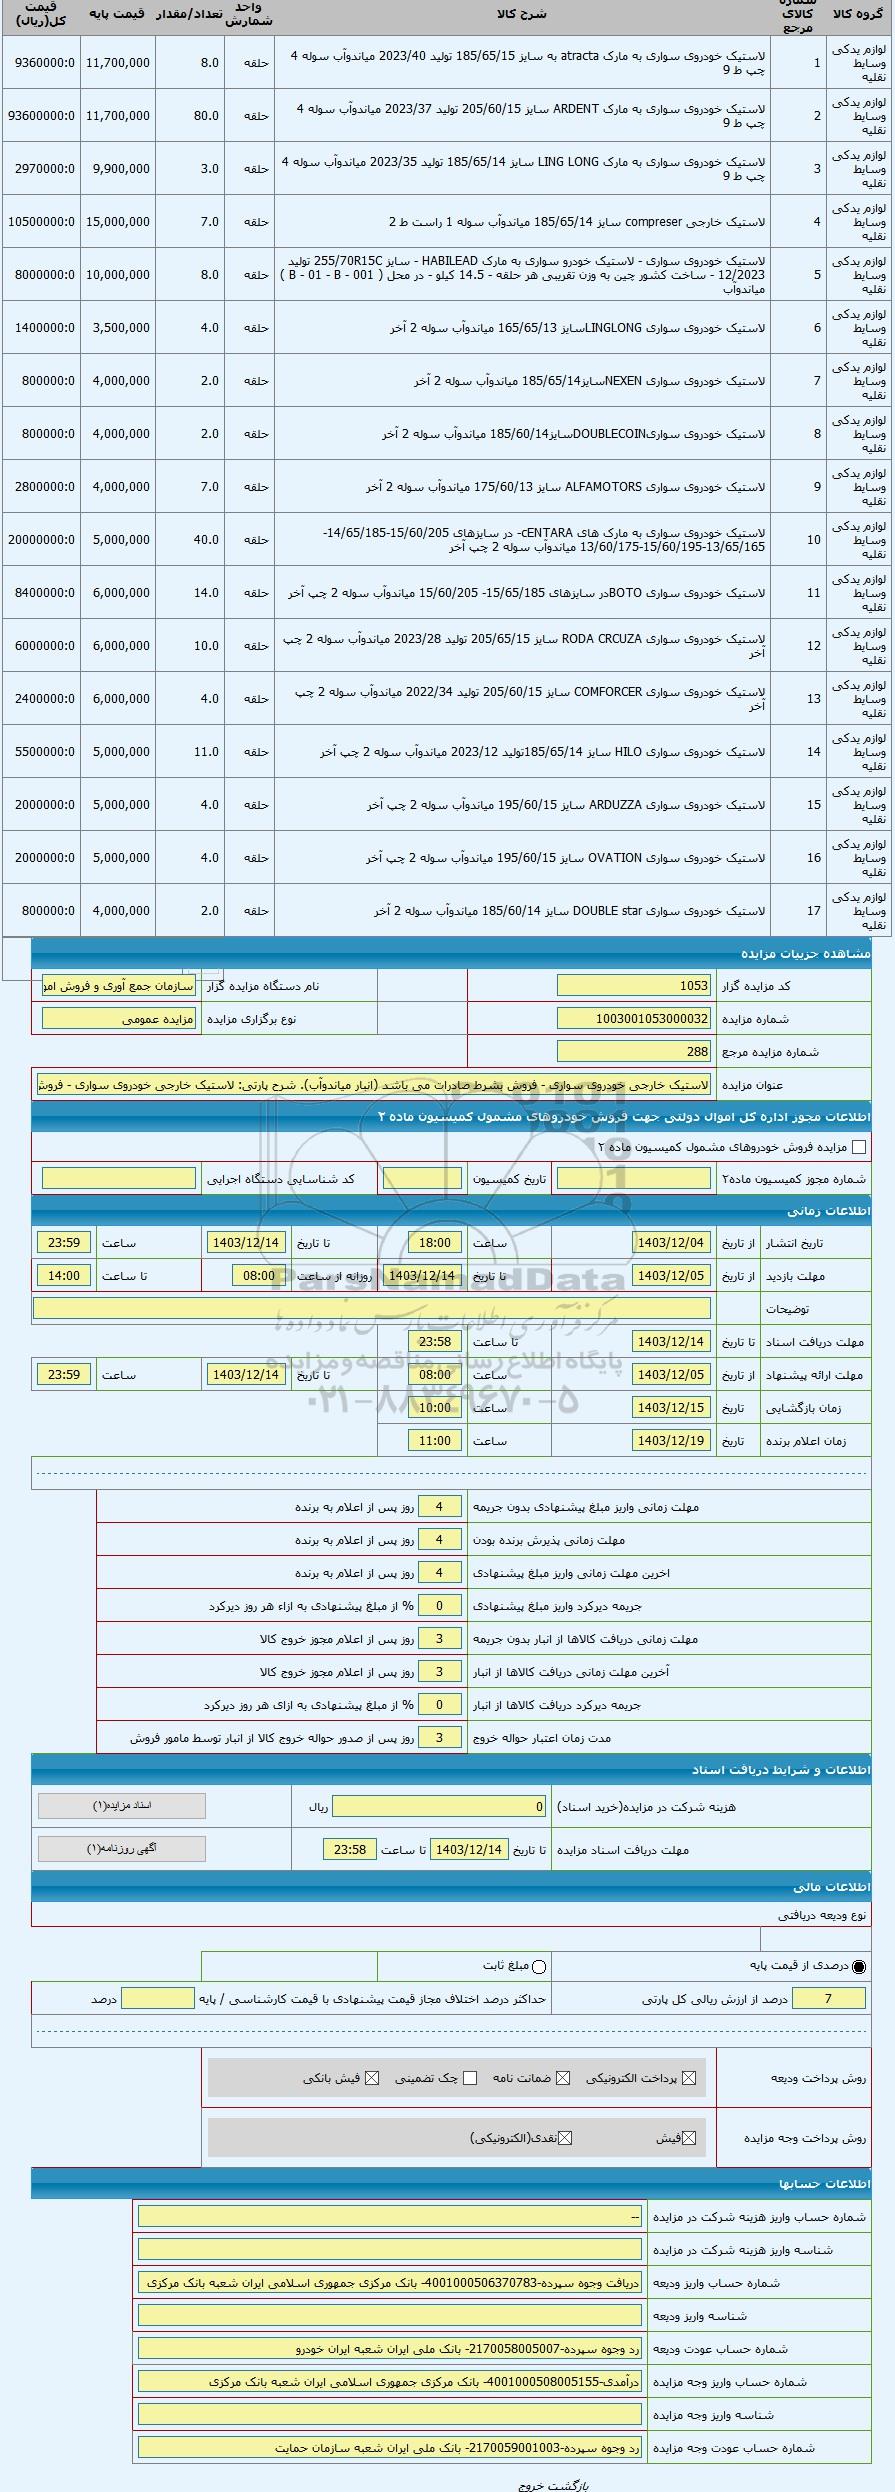This screenshot has width=895, height=2492.
Task: Click the 'عنوان مزایده' title field
Action: pos(372,1084)
